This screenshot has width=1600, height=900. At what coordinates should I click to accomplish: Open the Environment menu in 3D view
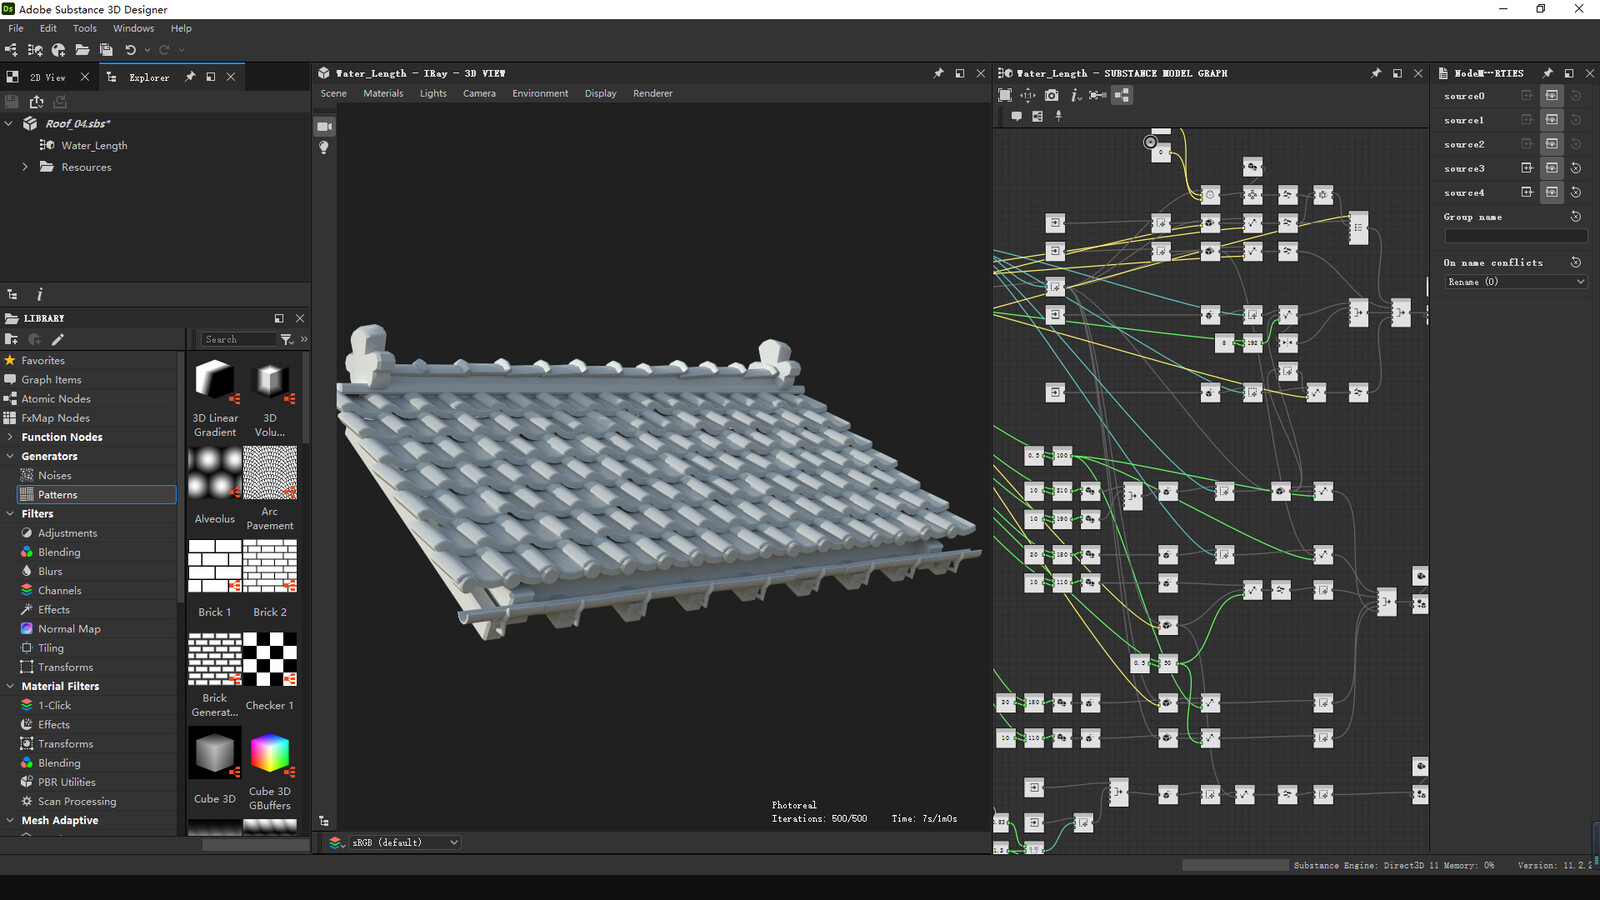[540, 93]
